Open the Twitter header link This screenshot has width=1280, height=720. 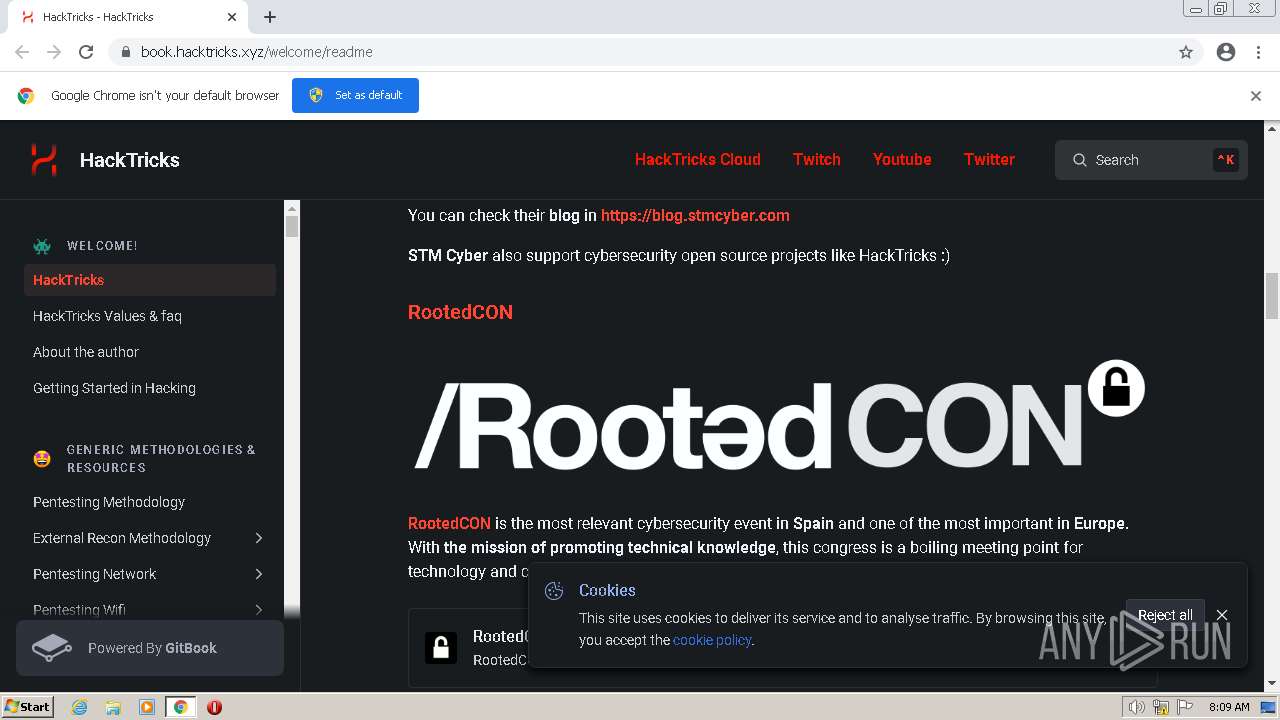989,160
